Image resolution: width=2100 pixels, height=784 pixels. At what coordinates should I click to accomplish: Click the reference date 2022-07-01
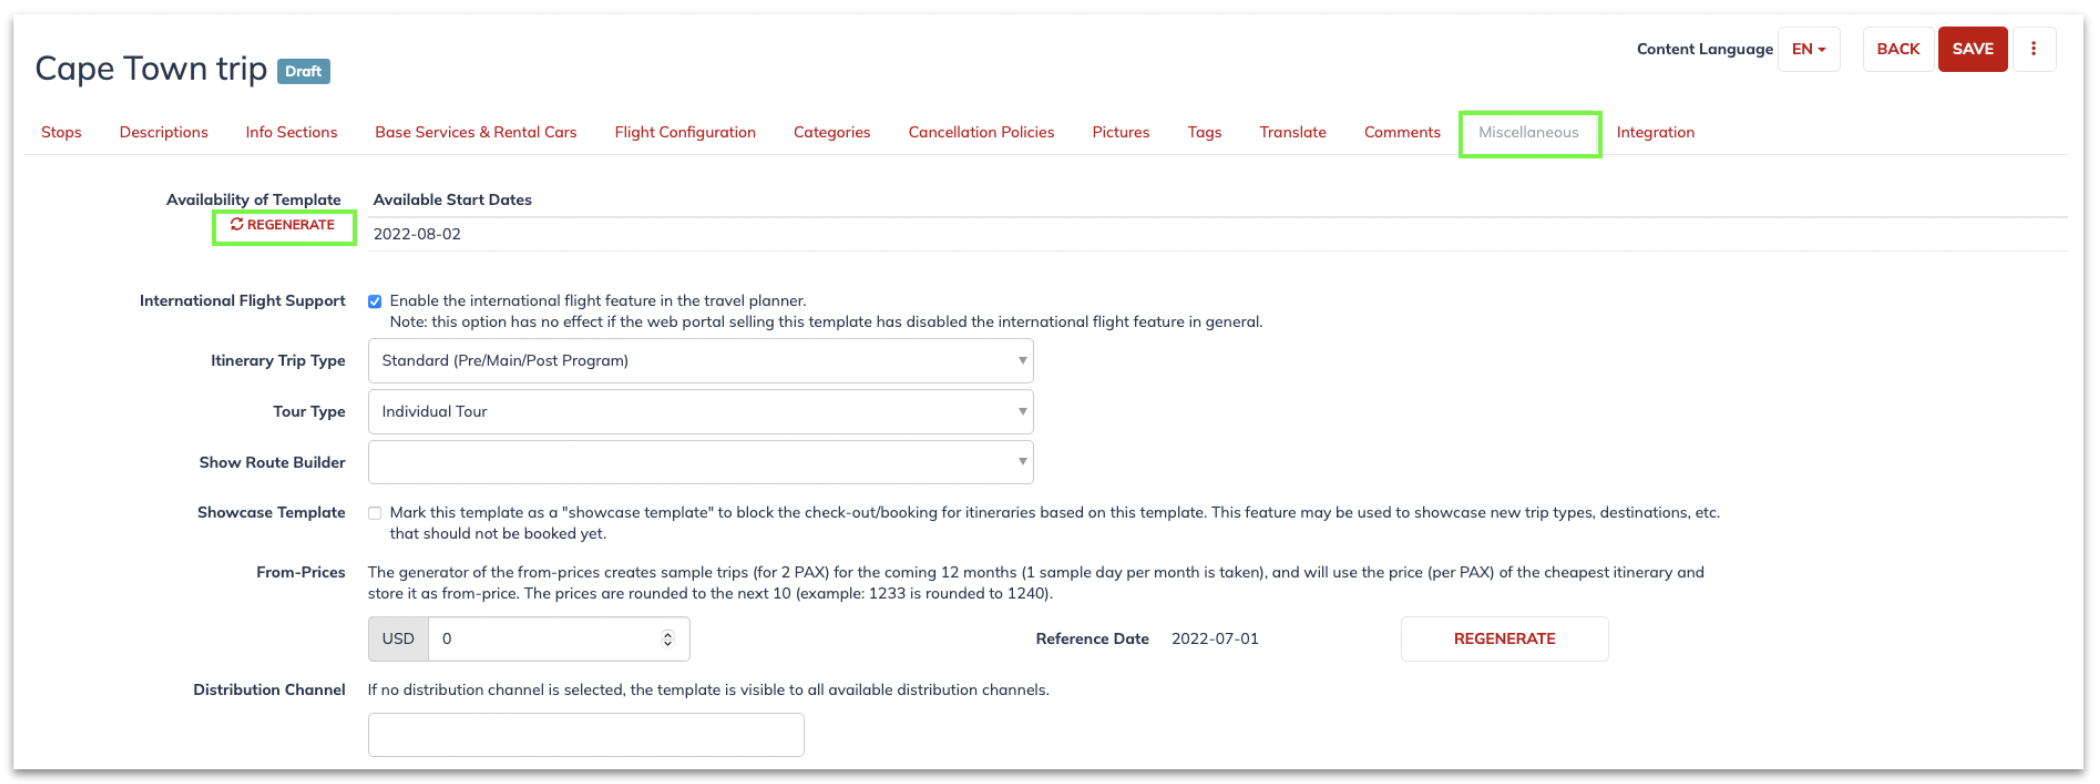click(1215, 639)
